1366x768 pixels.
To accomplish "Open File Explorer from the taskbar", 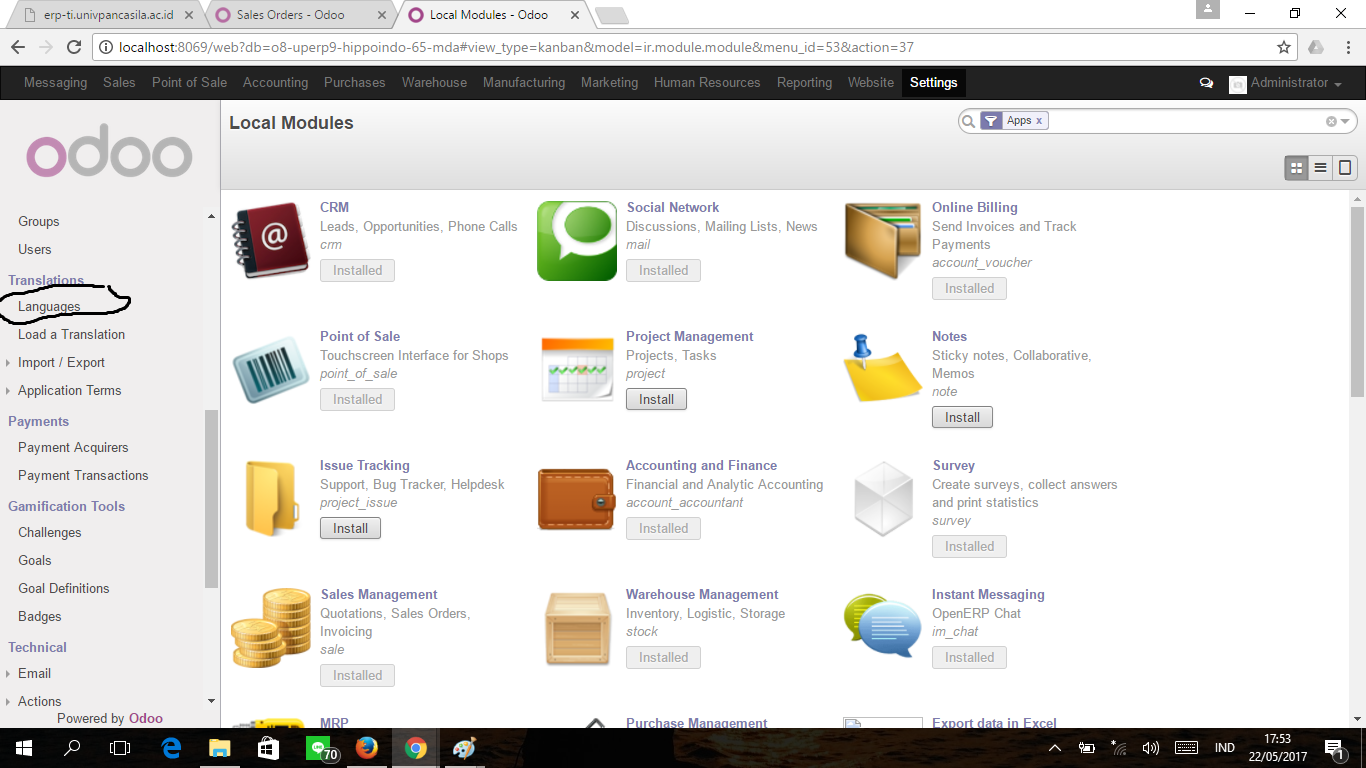I will [x=220, y=748].
